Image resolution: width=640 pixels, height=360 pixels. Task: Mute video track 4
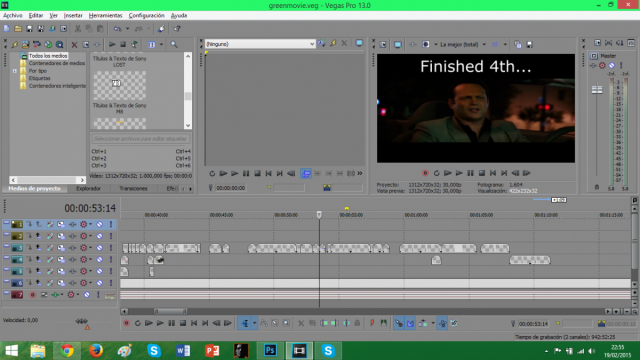(100, 260)
